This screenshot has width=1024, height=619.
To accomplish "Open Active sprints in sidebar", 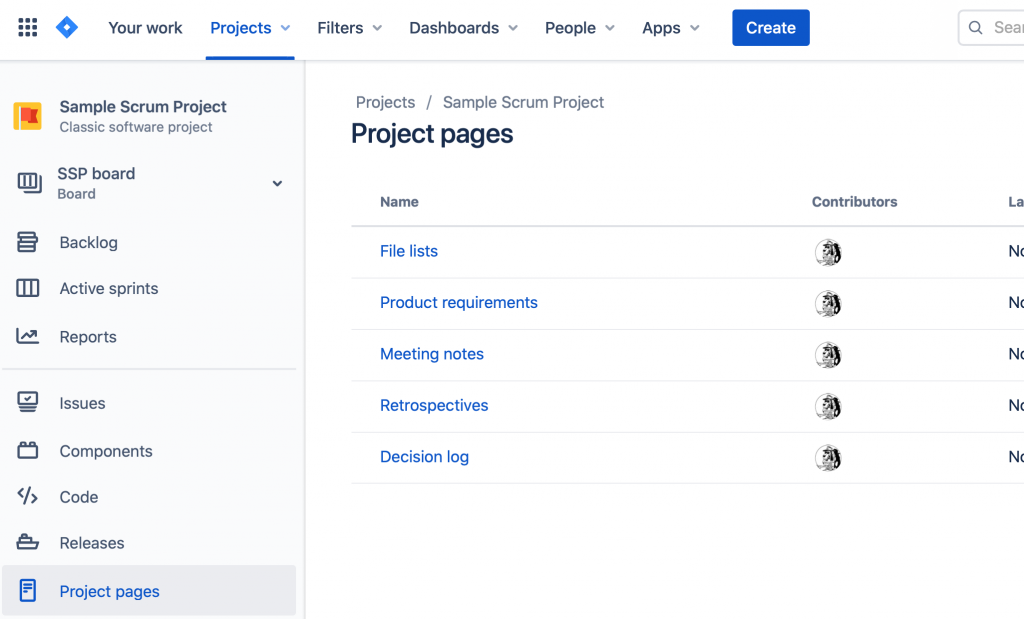I will pos(149,288).
